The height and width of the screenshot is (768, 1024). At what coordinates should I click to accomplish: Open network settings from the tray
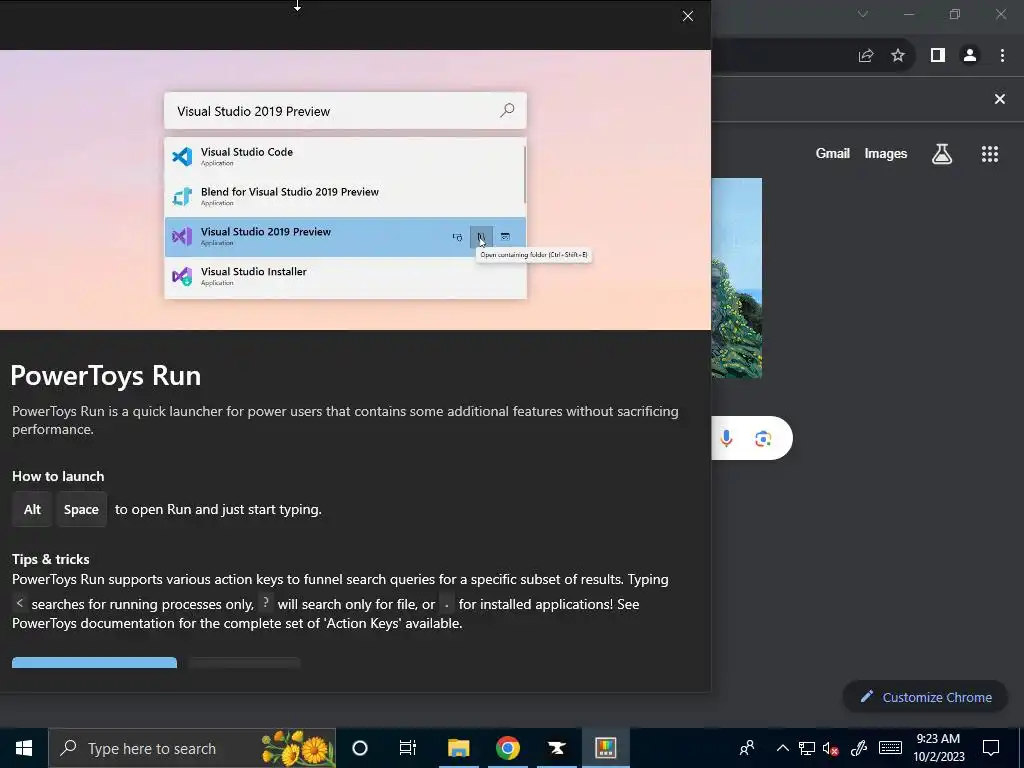[x=807, y=748]
